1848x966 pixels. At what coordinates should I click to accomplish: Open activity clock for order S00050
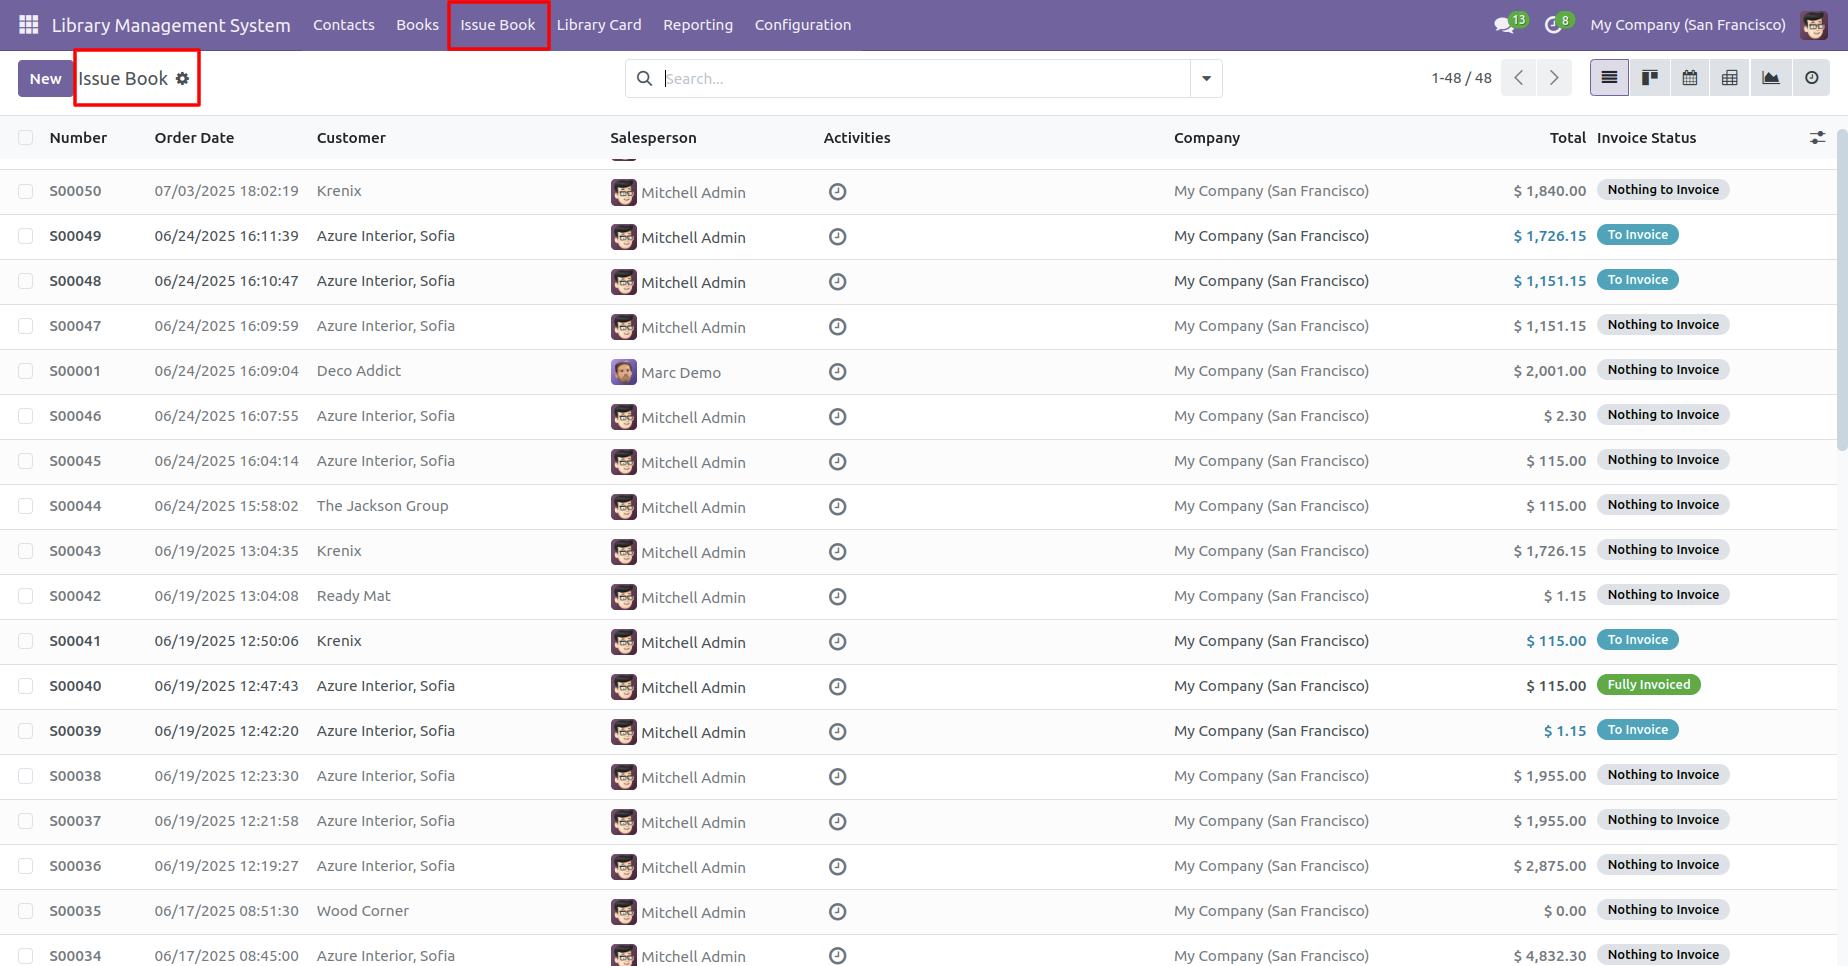click(838, 192)
